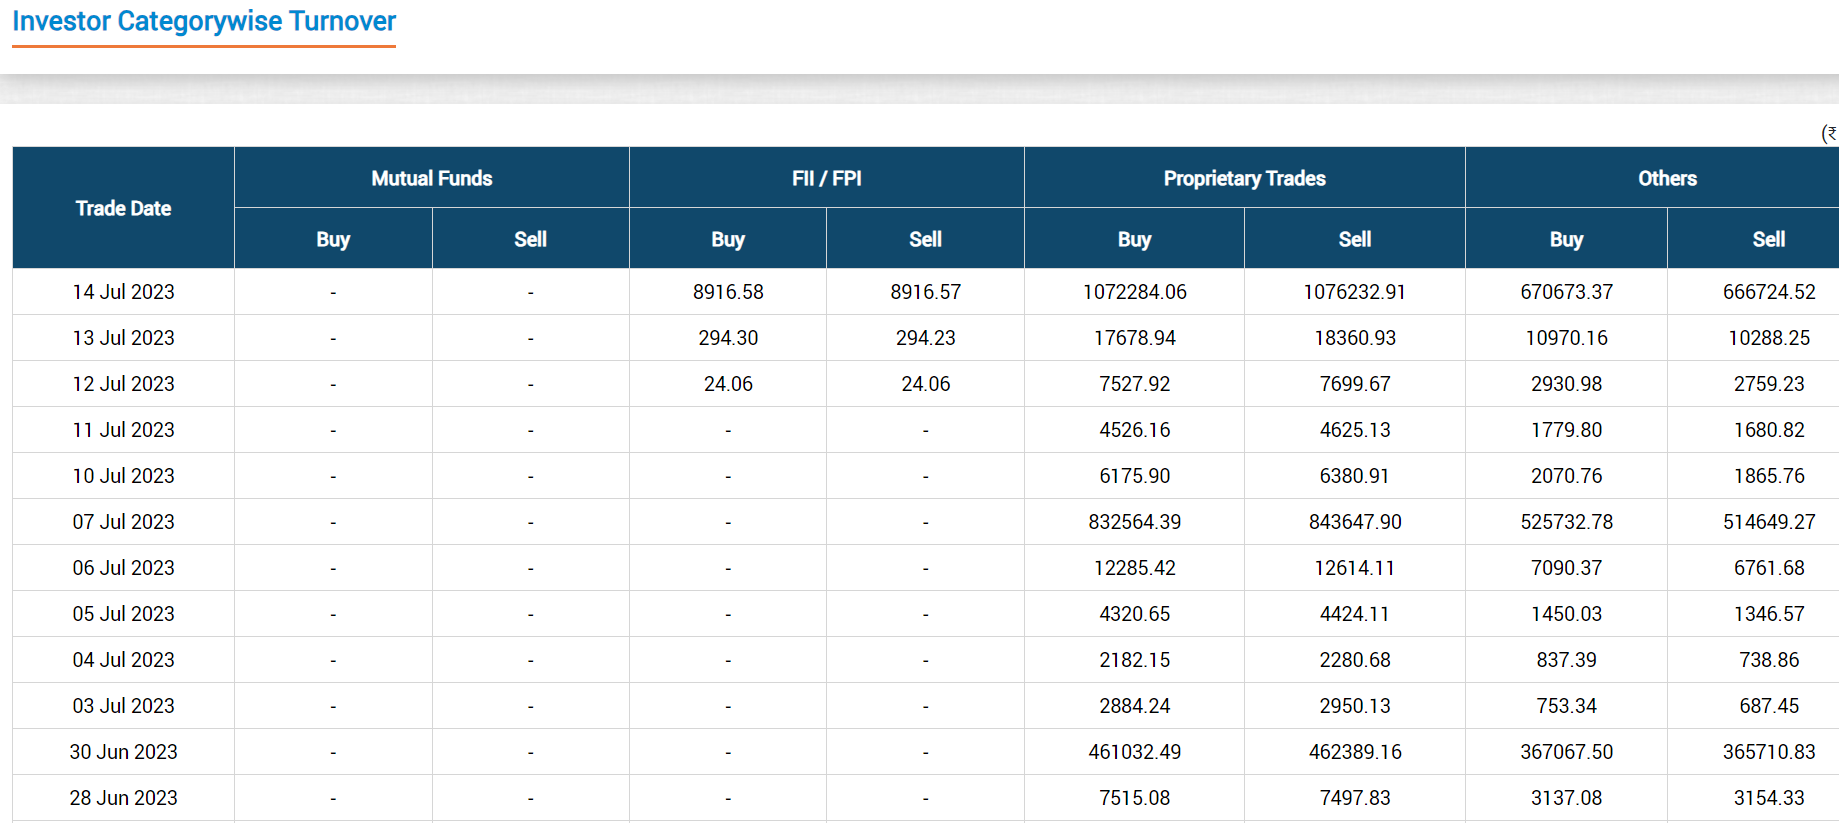The height and width of the screenshot is (823, 1839).
Task: Select the 30 Jun 2023 trade date
Action: click(x=123, y=752)
